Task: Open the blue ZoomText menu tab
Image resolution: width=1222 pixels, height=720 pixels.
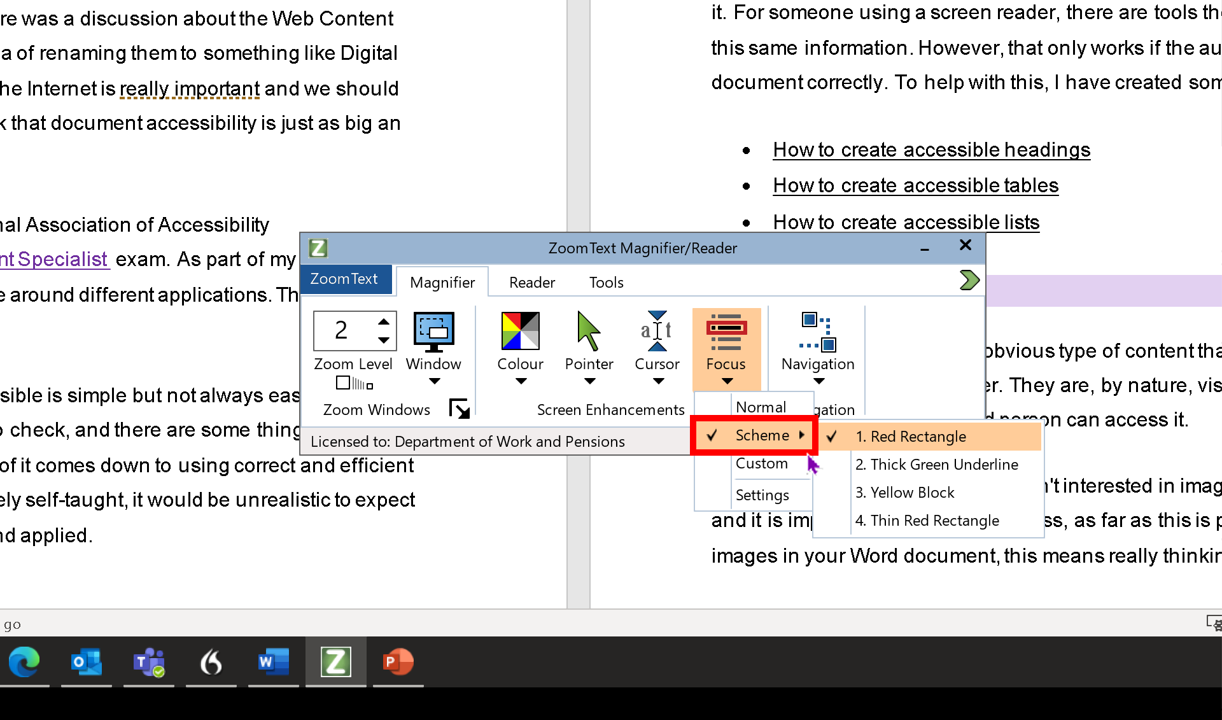Action: [x=344, y=279]
